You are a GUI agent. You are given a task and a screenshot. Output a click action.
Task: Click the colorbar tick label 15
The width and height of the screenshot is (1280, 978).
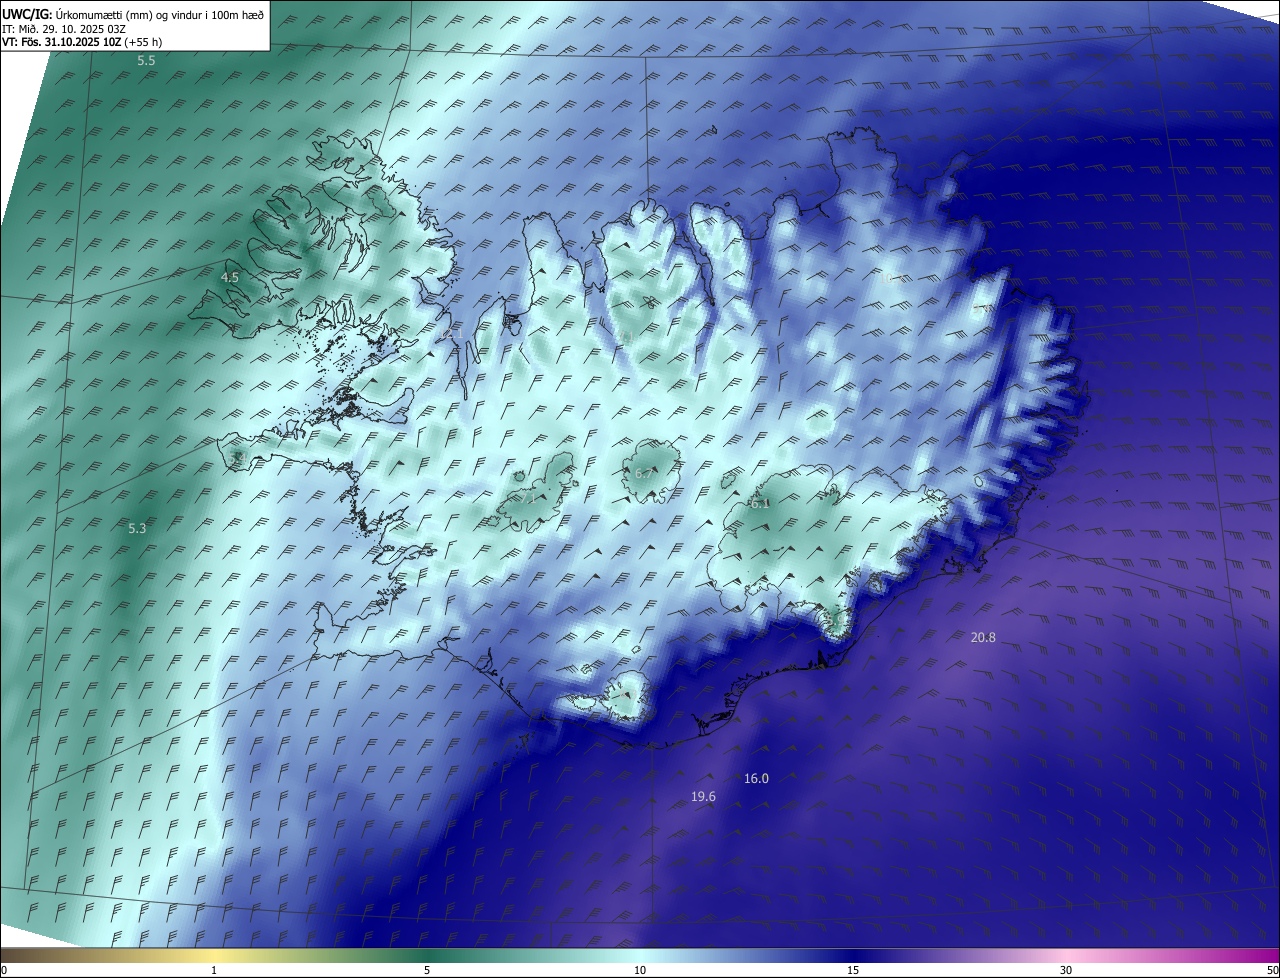point(853,970)
